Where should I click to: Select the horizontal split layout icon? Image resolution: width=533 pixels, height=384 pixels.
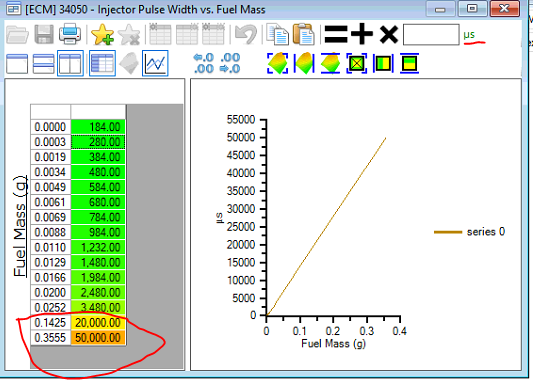(x=43, y=64)
